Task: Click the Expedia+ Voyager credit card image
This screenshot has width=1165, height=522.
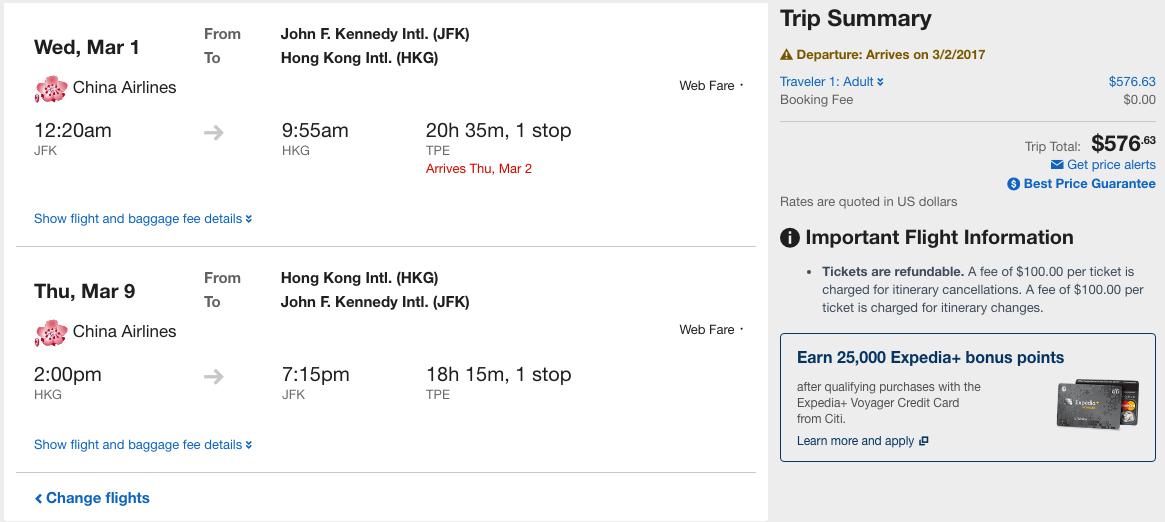Action: 1097,404
